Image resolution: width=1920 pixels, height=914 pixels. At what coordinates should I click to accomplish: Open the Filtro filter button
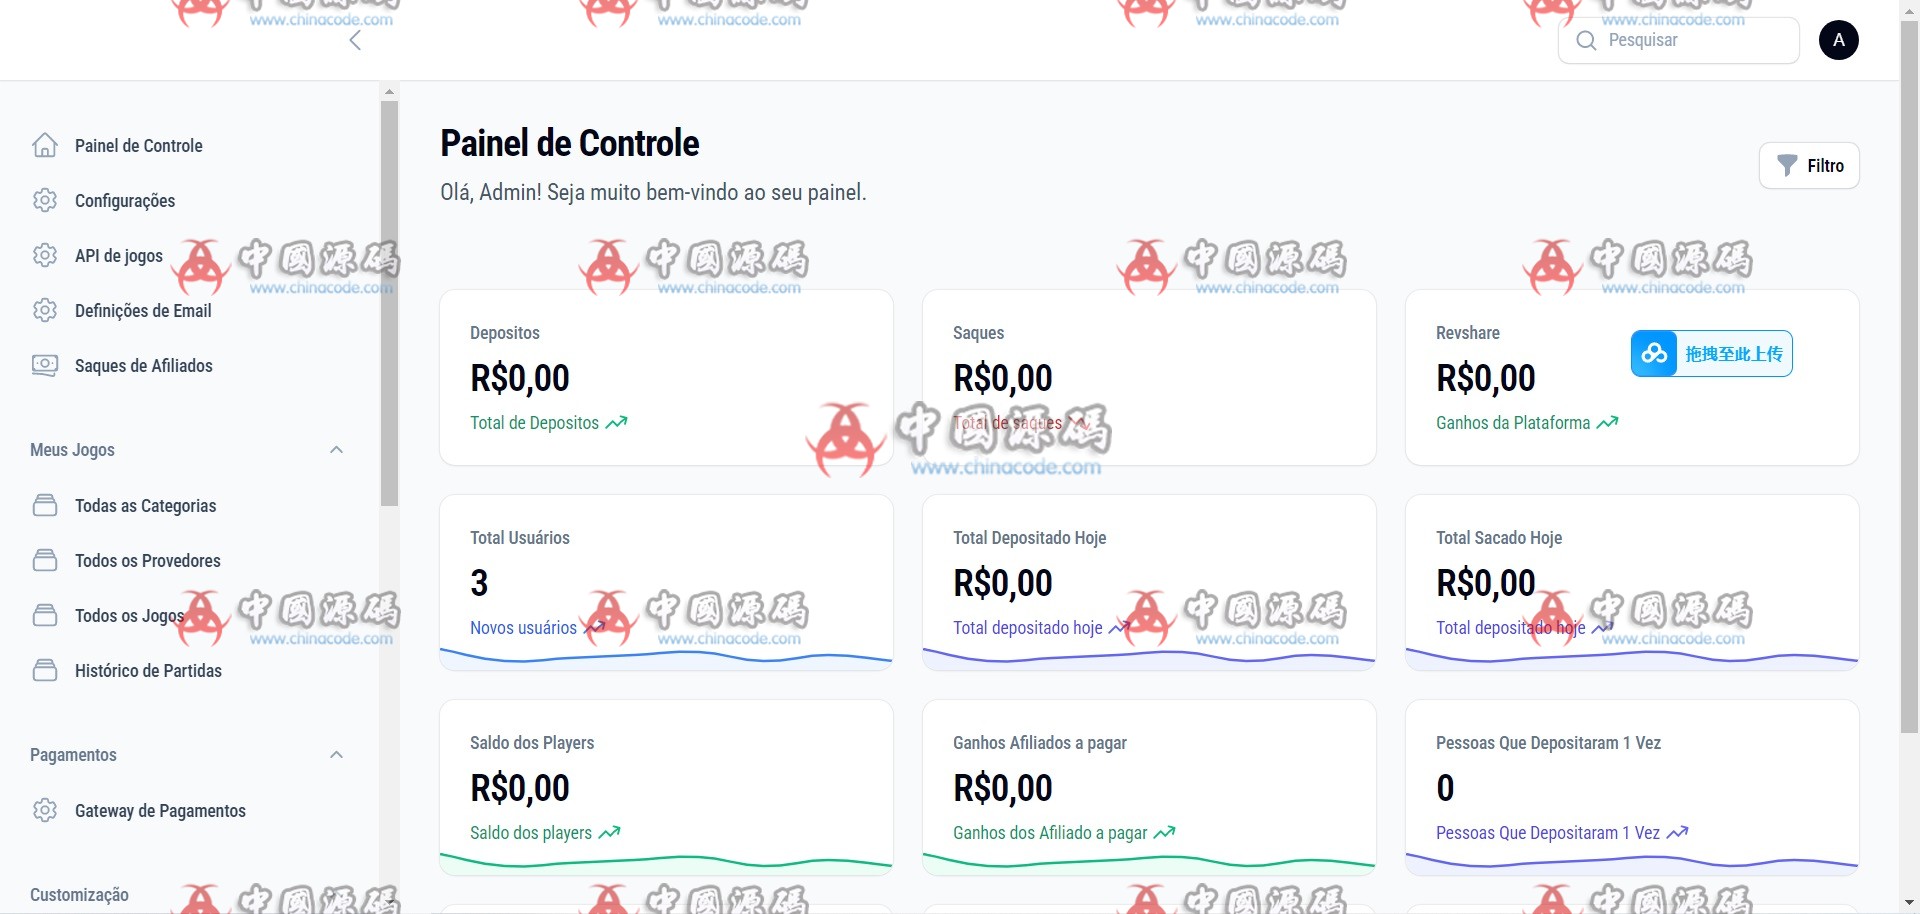click(1809, 166)
